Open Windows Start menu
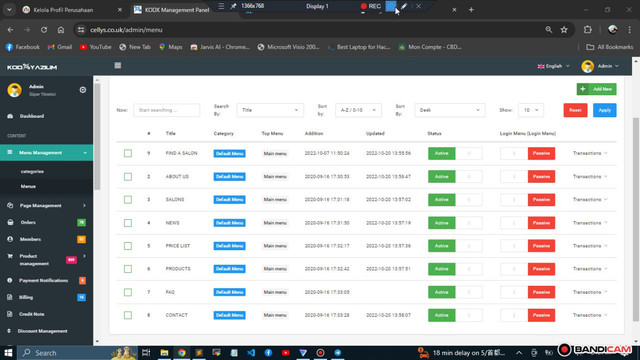The width and height of the screenshot is (640, 360). tap(8, 353)
